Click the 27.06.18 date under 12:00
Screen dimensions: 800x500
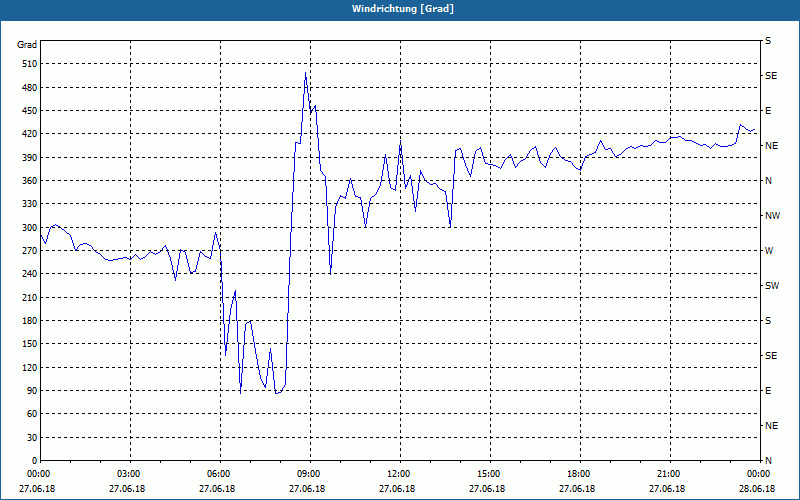click(397, 489)
